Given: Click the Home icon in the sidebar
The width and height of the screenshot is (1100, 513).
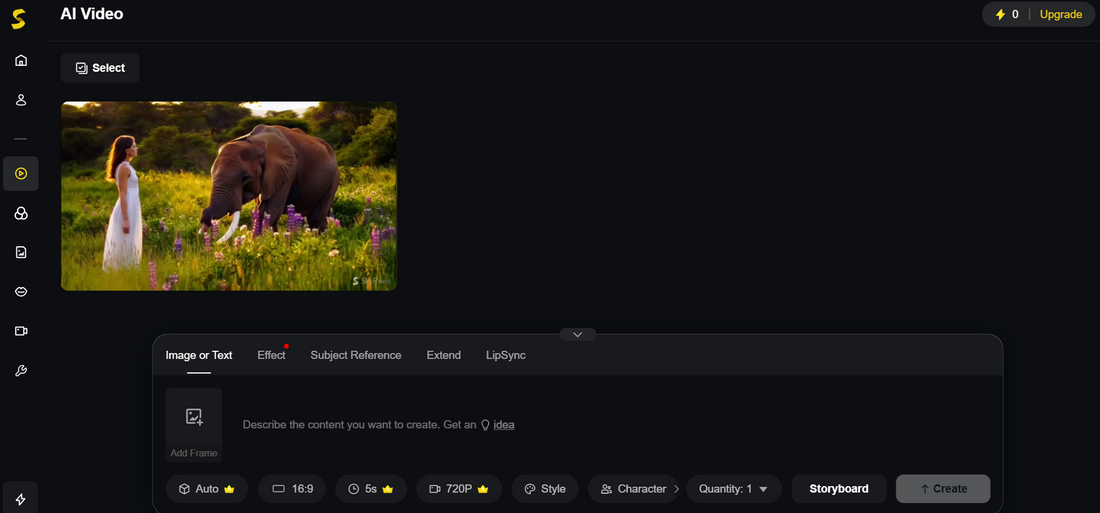Looking at the screenshot, I should [x=21, y=60].
